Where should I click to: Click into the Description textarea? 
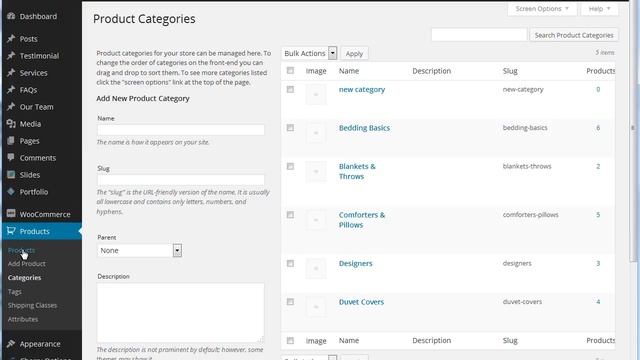pos(180,313)
